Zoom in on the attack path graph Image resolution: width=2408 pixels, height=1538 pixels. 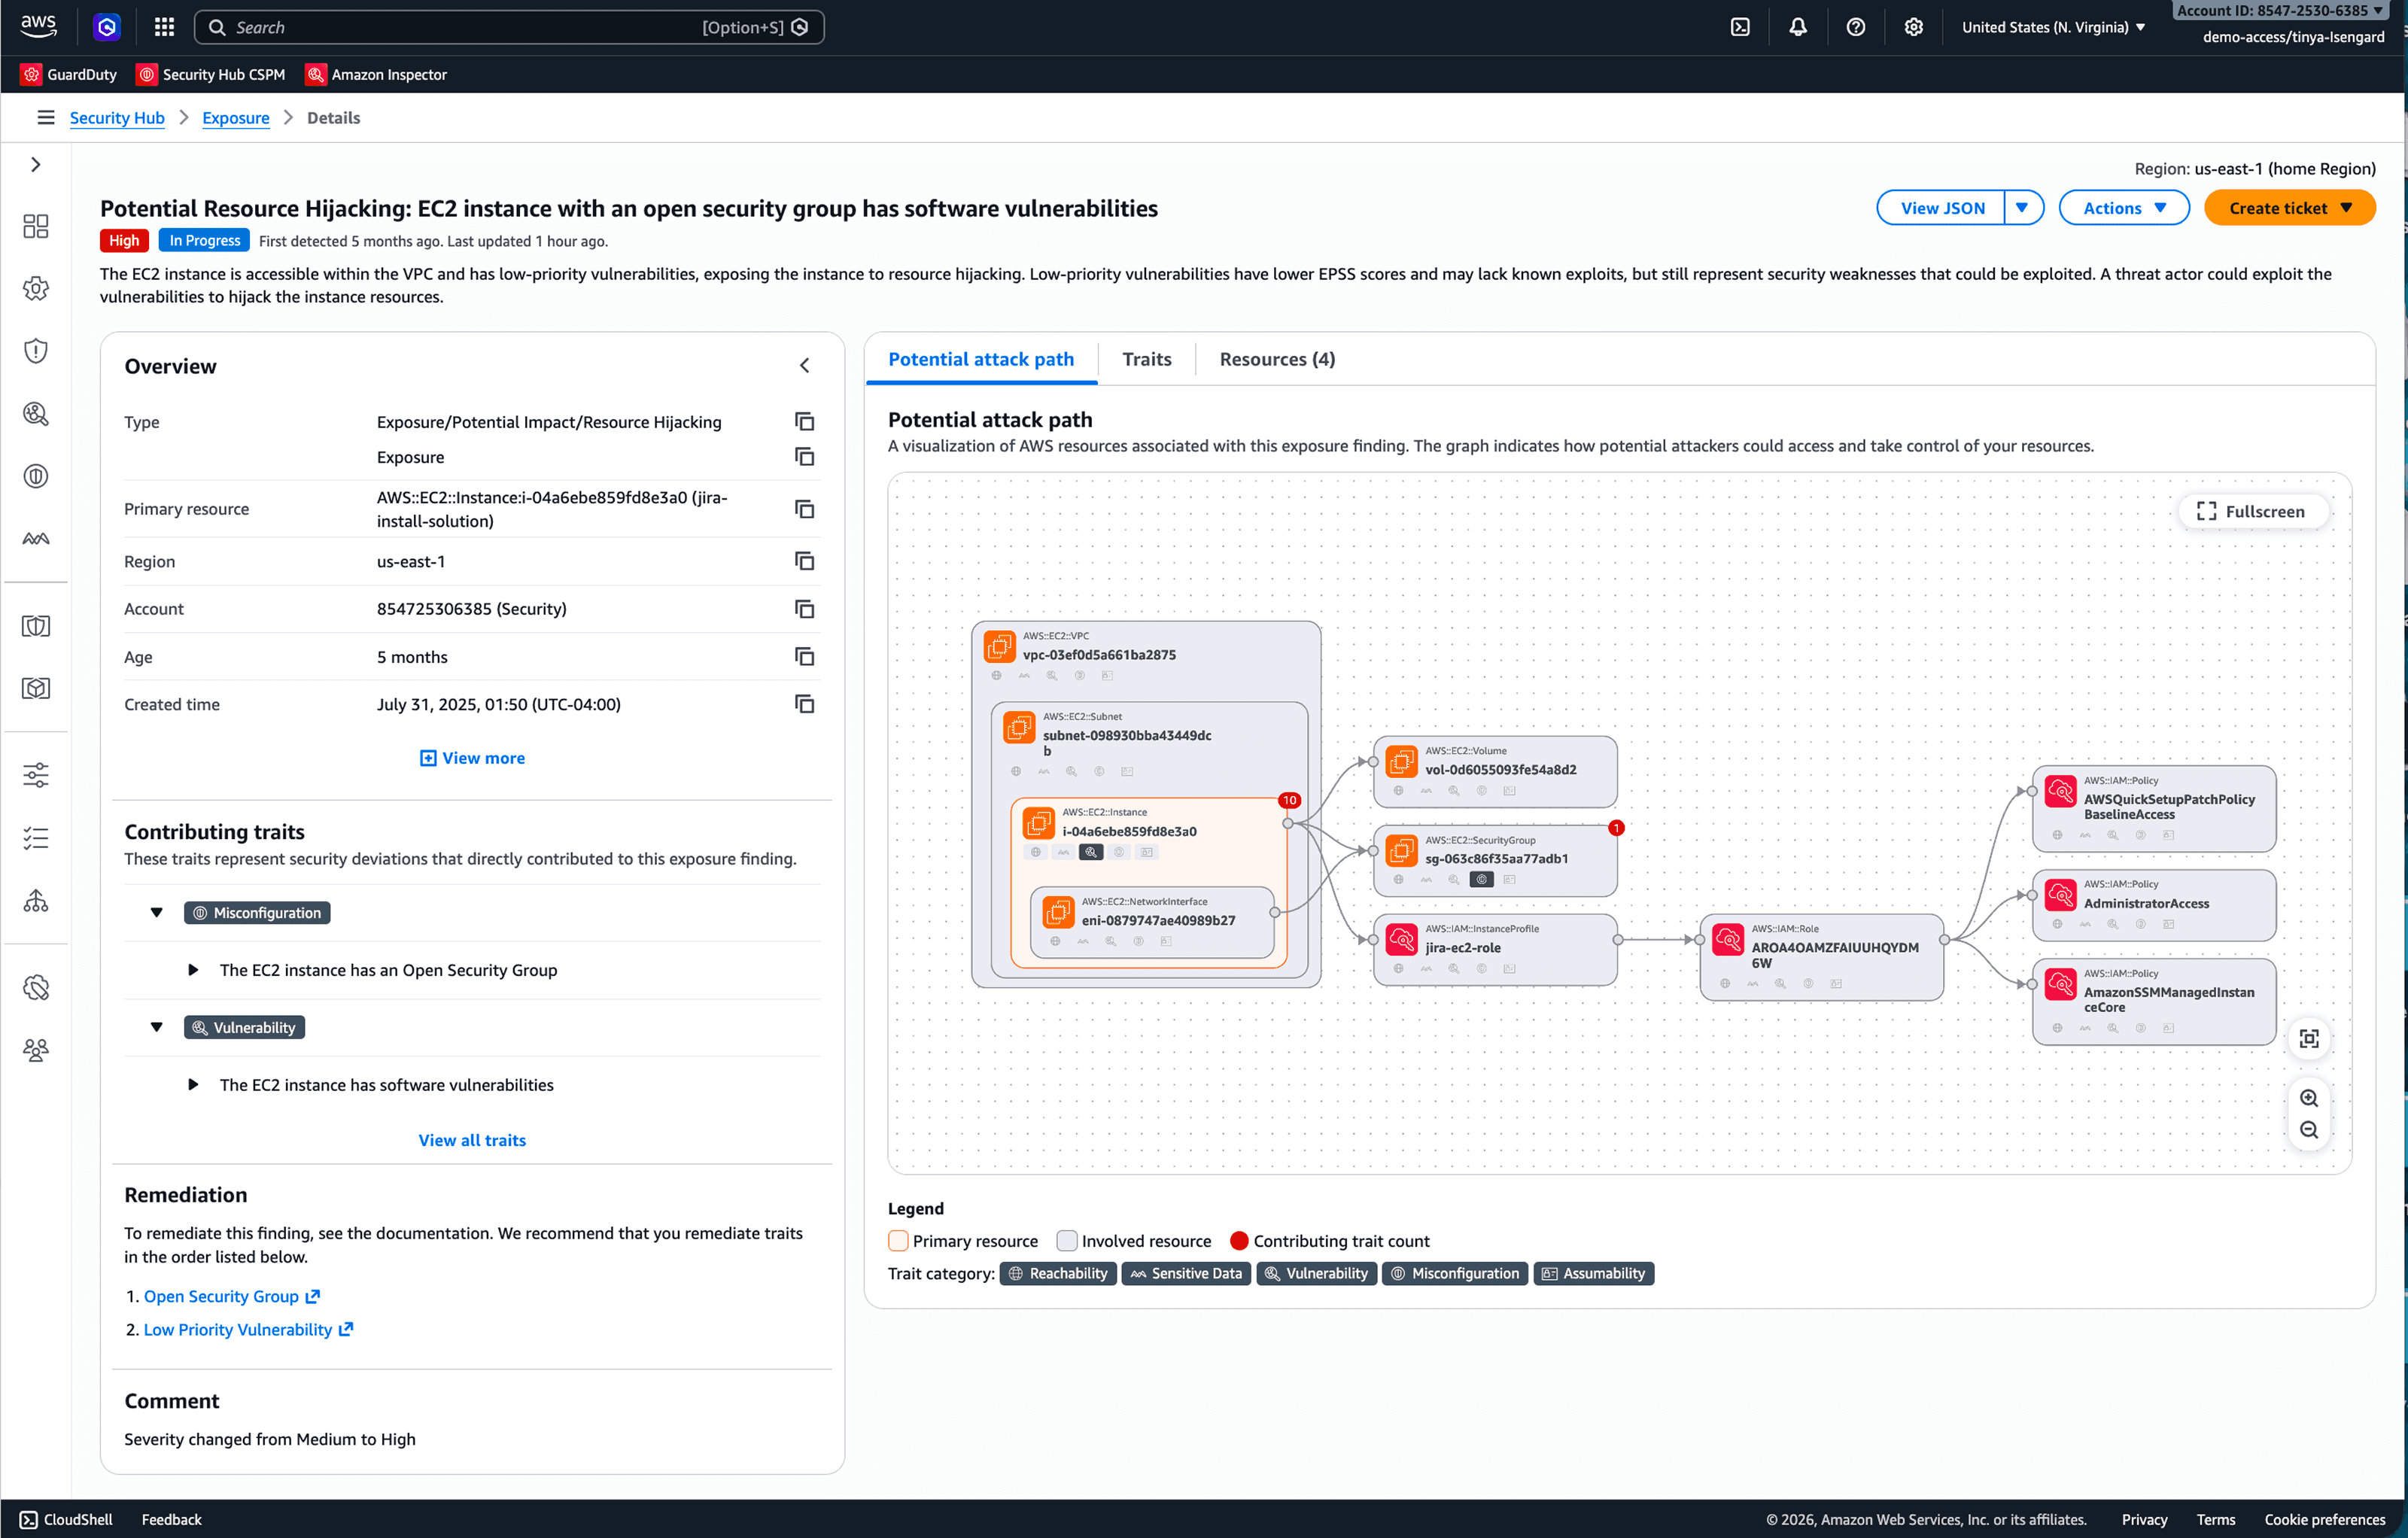[x=2309, y=1098]
